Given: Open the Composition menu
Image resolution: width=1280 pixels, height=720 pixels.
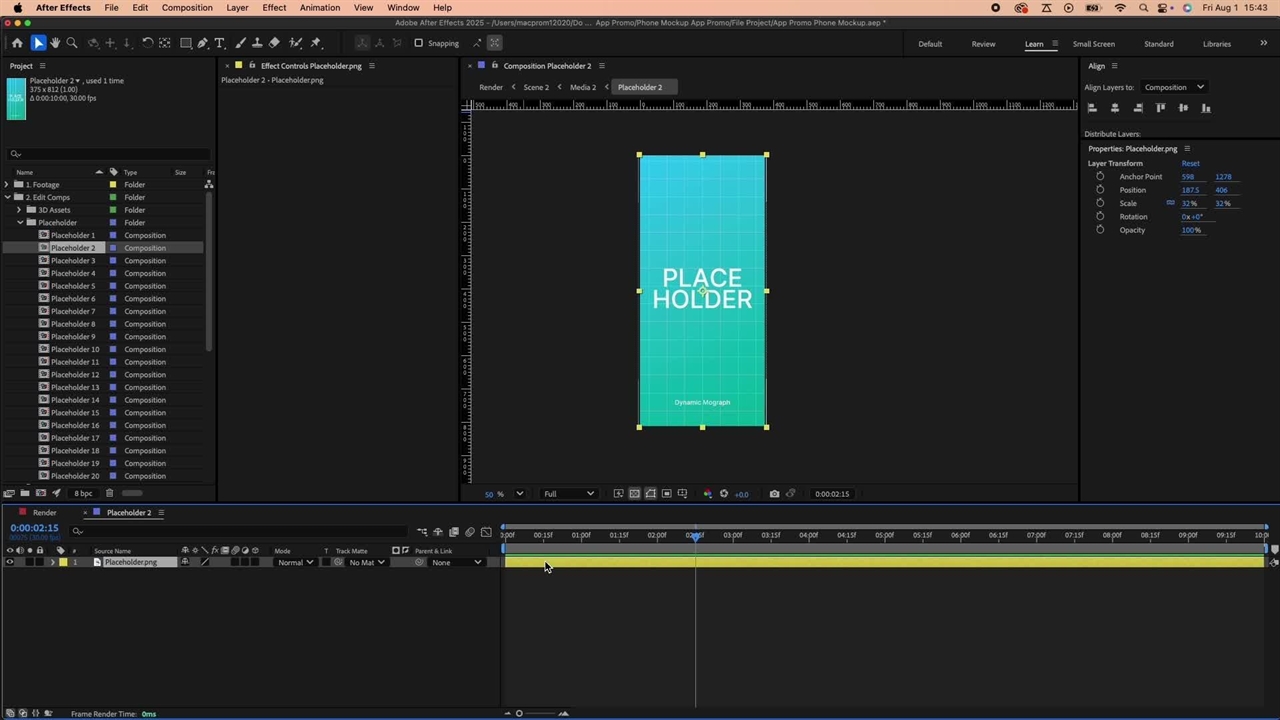Looking at the screenshot, I should (187, 8).
